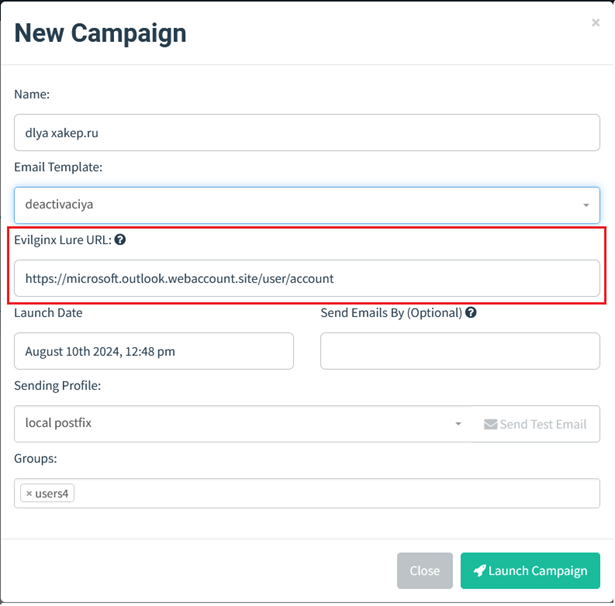Click the Send Emails By help icon
Viewport: 615px width, 606px height.
point(471,313)
